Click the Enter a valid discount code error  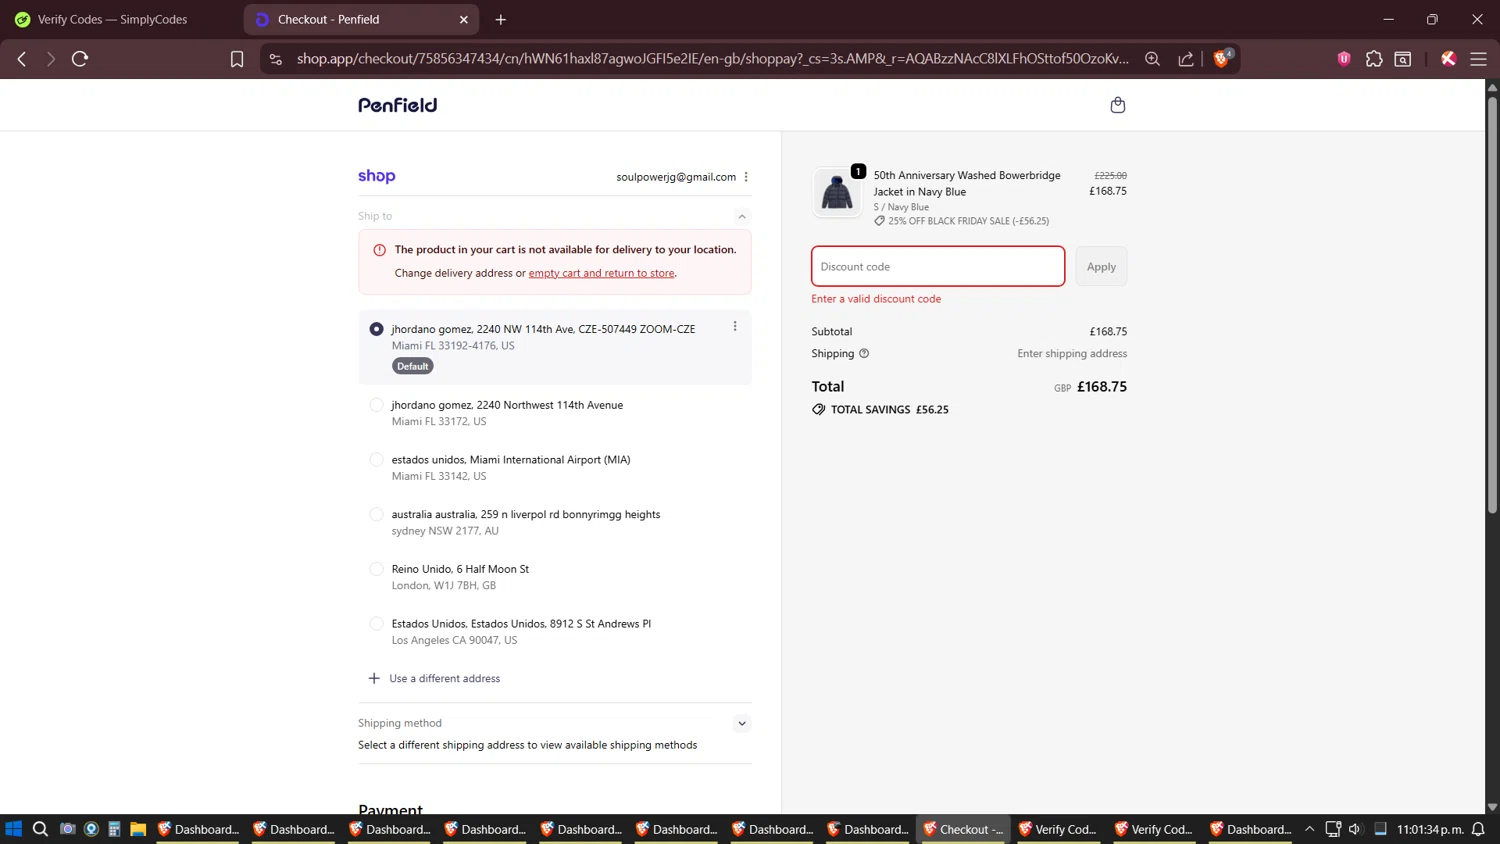coord(876,298)
